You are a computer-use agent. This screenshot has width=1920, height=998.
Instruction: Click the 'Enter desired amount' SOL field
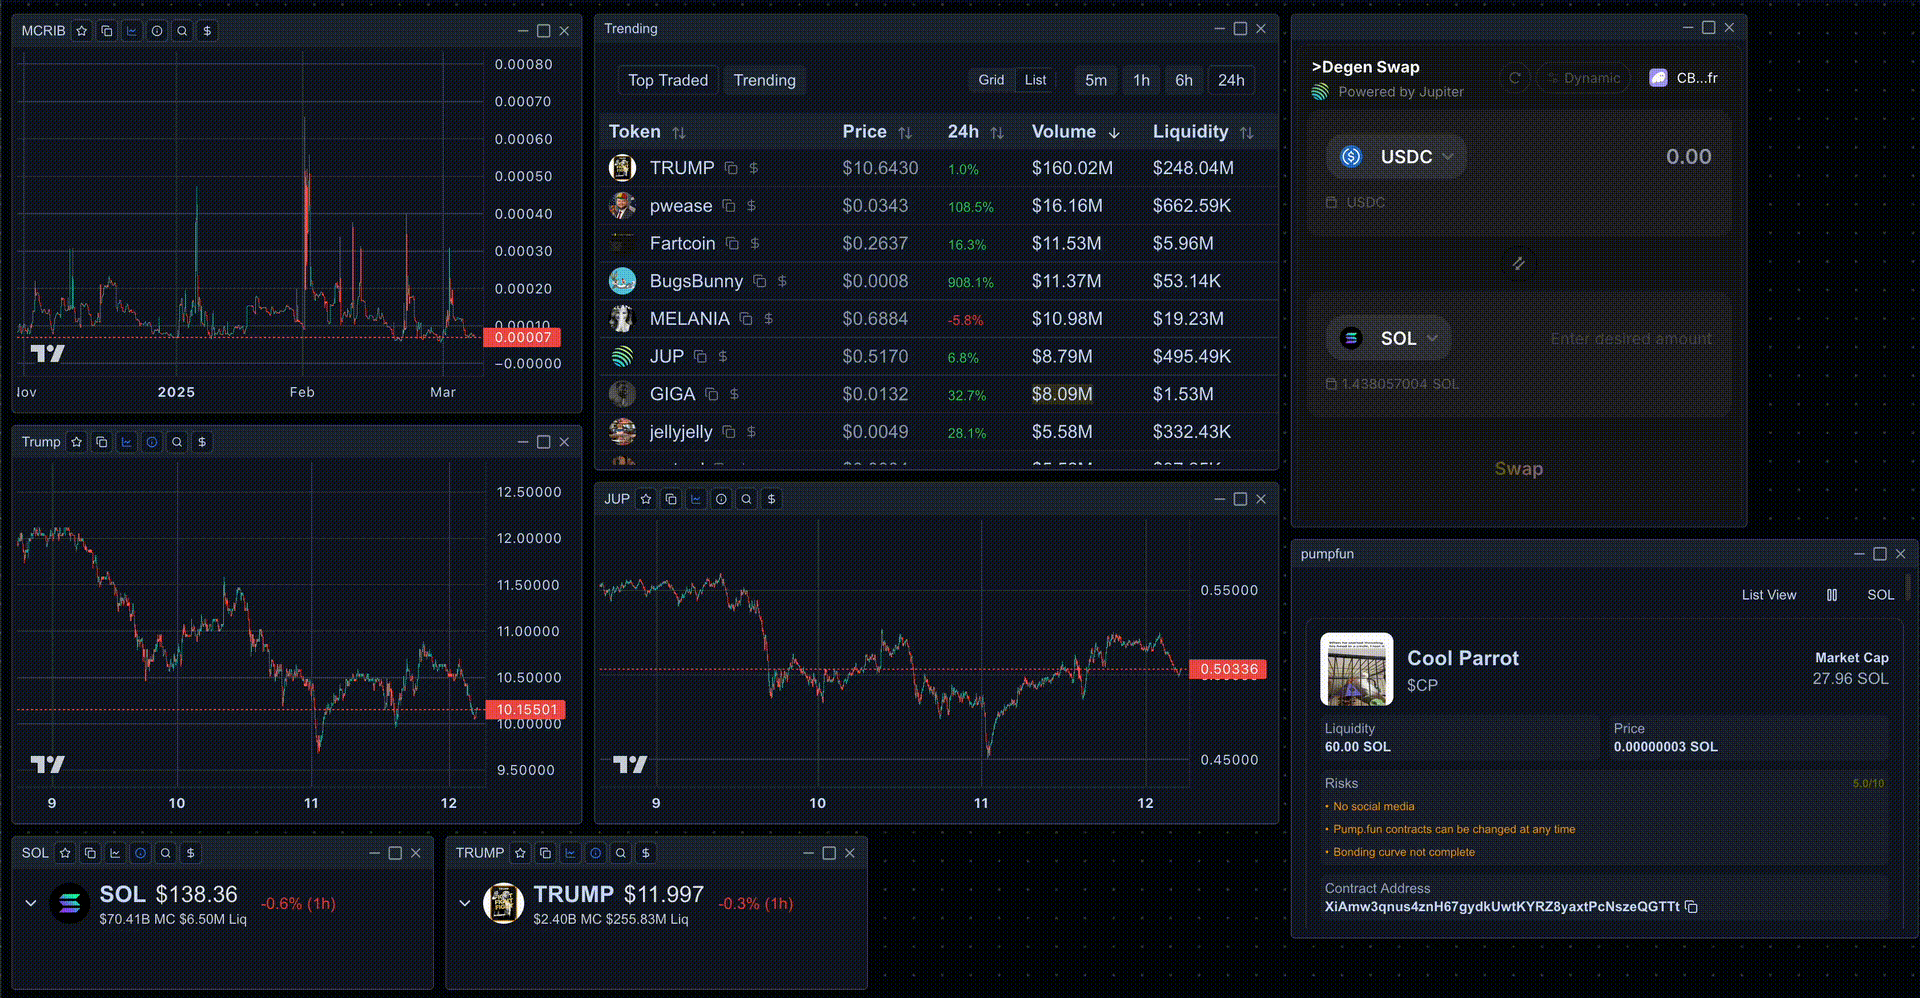click(1630, 339)
